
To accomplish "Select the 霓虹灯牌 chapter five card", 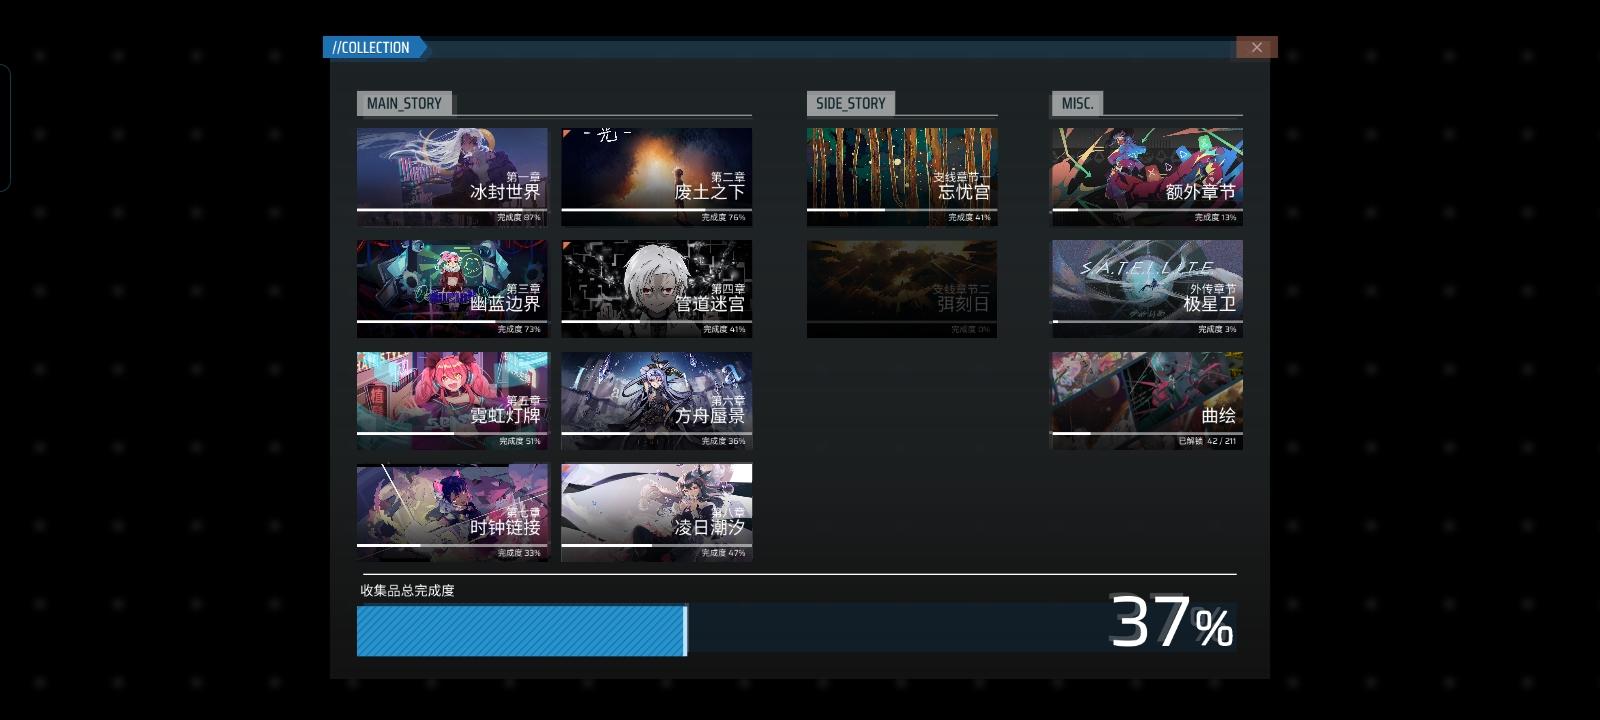I will (452, 401).
